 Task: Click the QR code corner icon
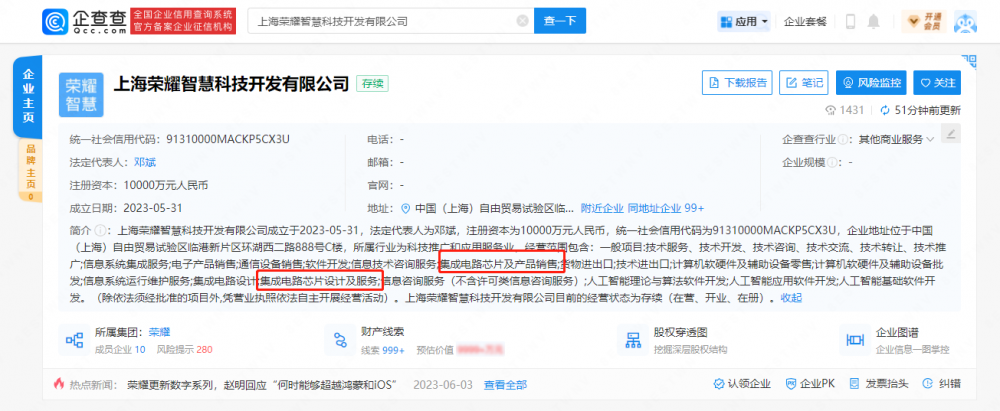(x=969, y=63)
